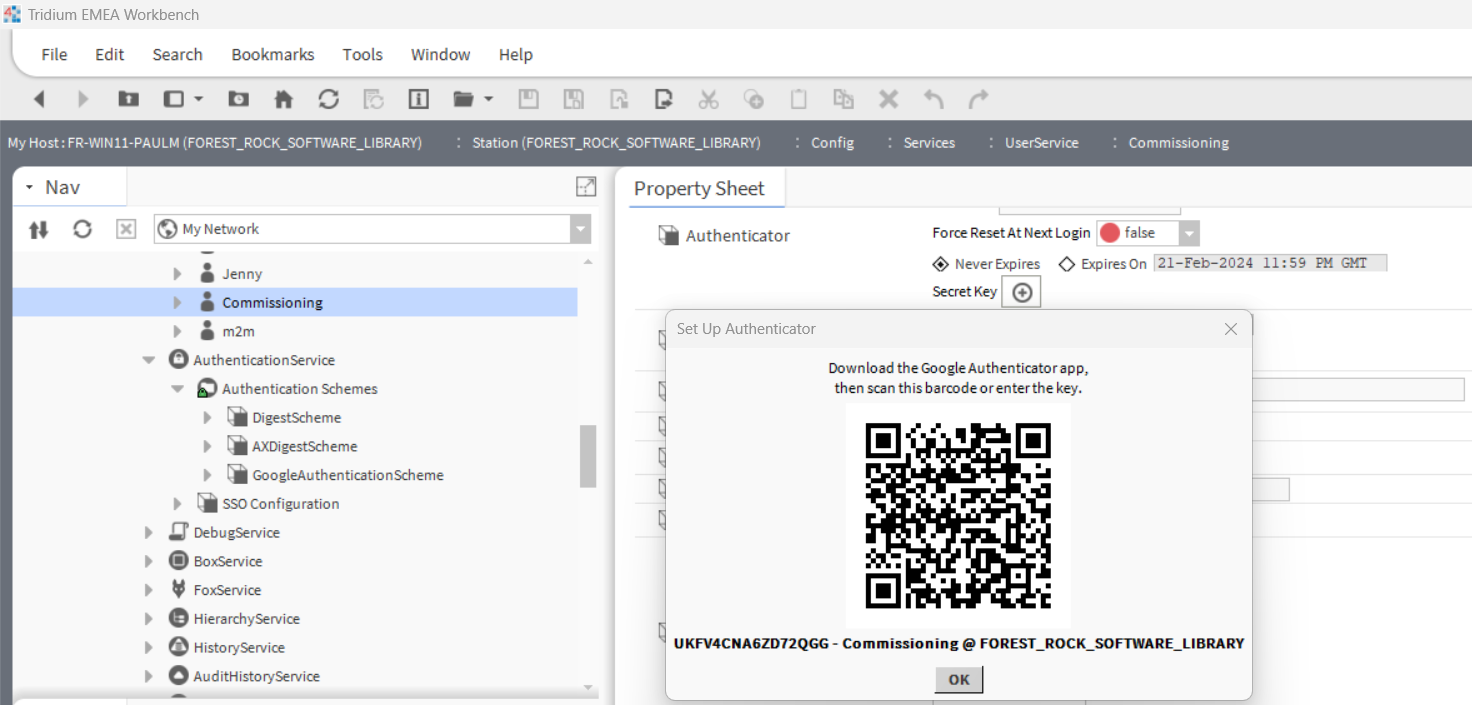This screenshot has width=1472, height=705.
Task: Open the Help menu
Action: click(x=516, y=54)
